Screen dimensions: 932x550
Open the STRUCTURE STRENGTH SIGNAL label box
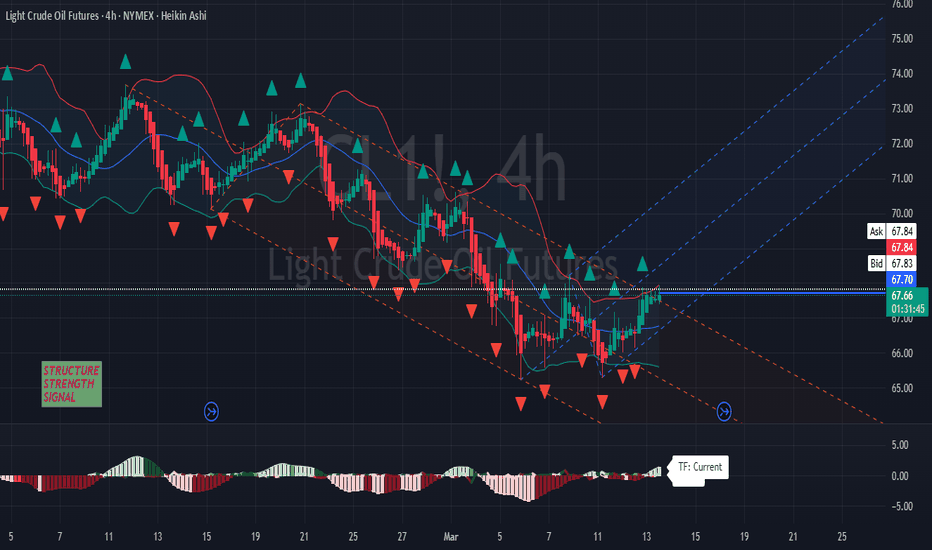click(71, 384)
